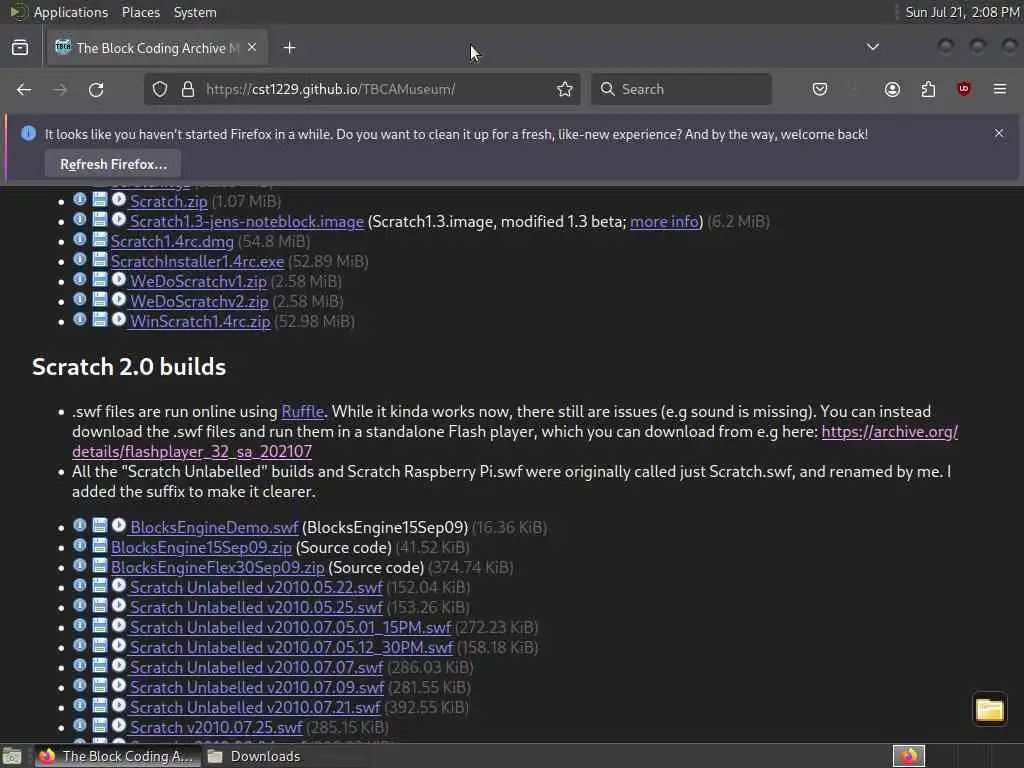The image size is (1024, 768).
Task: Download Scratch1.4rc.dmg link
Action: [172, 242]
